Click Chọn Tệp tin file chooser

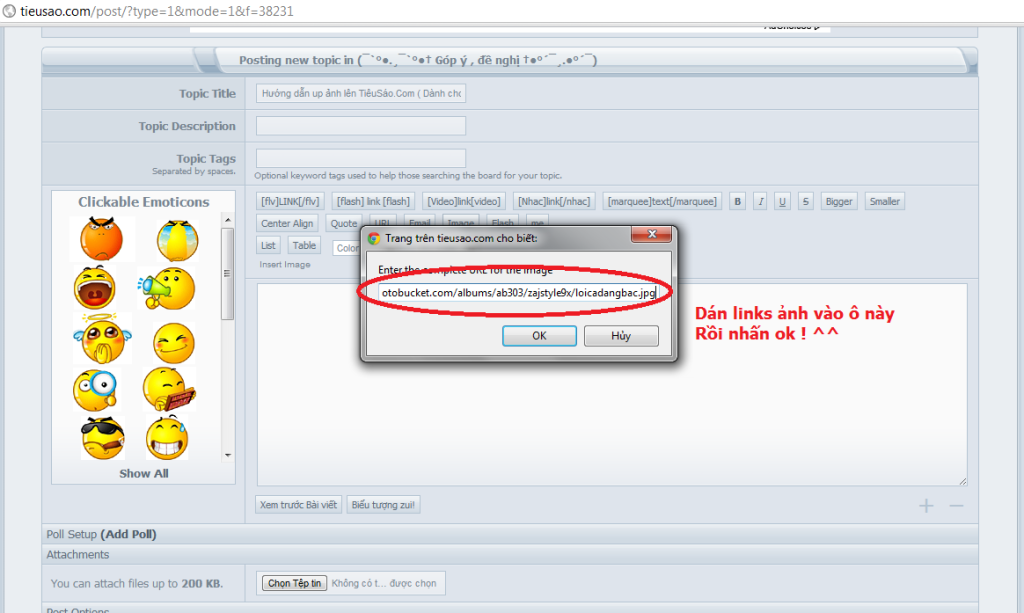(294, 583)
